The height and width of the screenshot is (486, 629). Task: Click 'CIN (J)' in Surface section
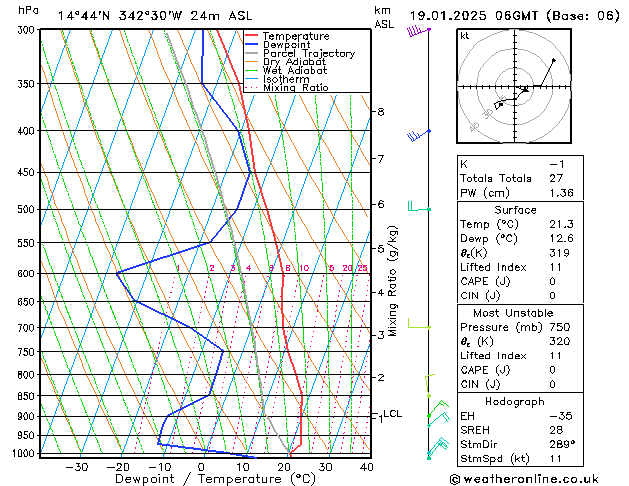pyautogui.click(x=480, y=296)
